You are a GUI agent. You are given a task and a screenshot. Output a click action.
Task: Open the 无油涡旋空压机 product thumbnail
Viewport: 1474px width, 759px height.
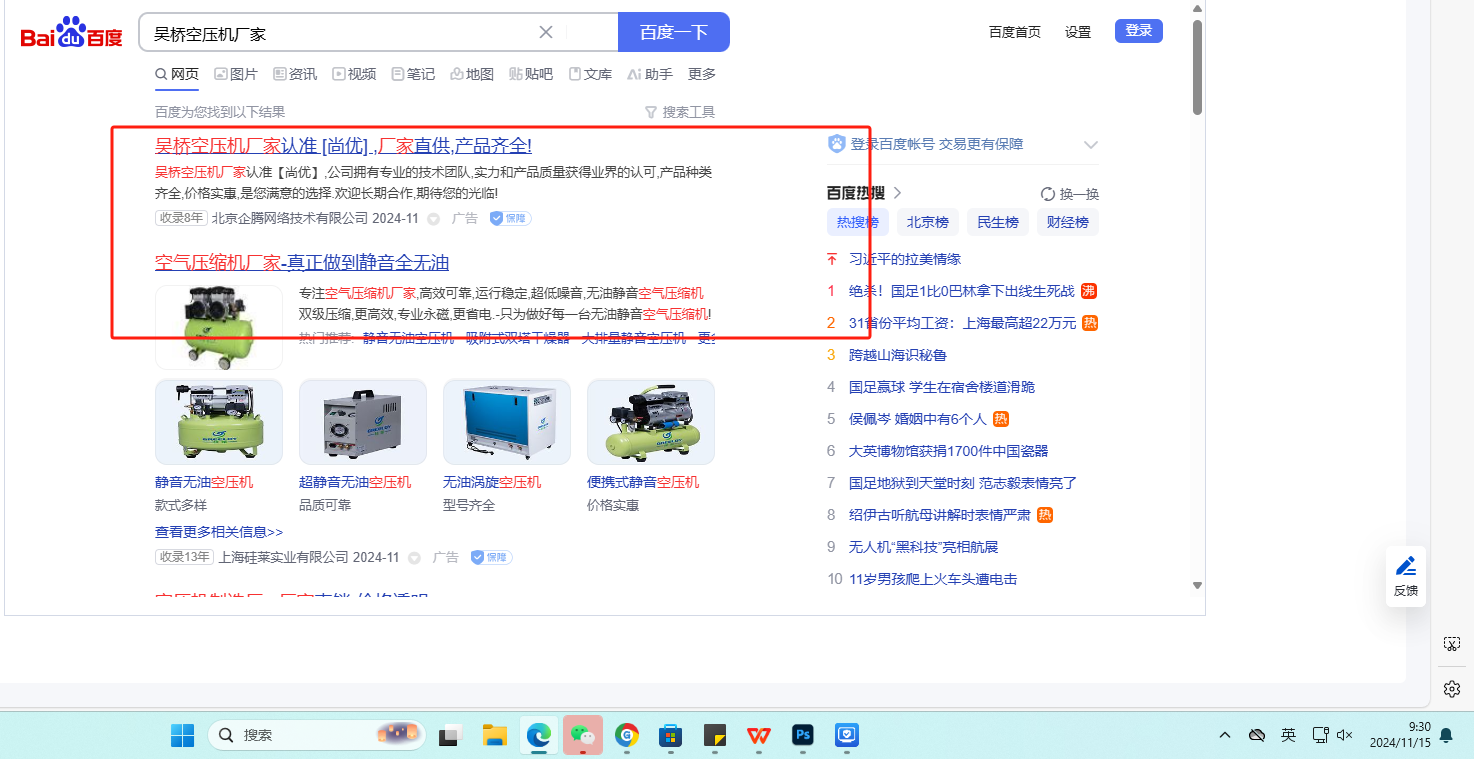tap(507, 422)
